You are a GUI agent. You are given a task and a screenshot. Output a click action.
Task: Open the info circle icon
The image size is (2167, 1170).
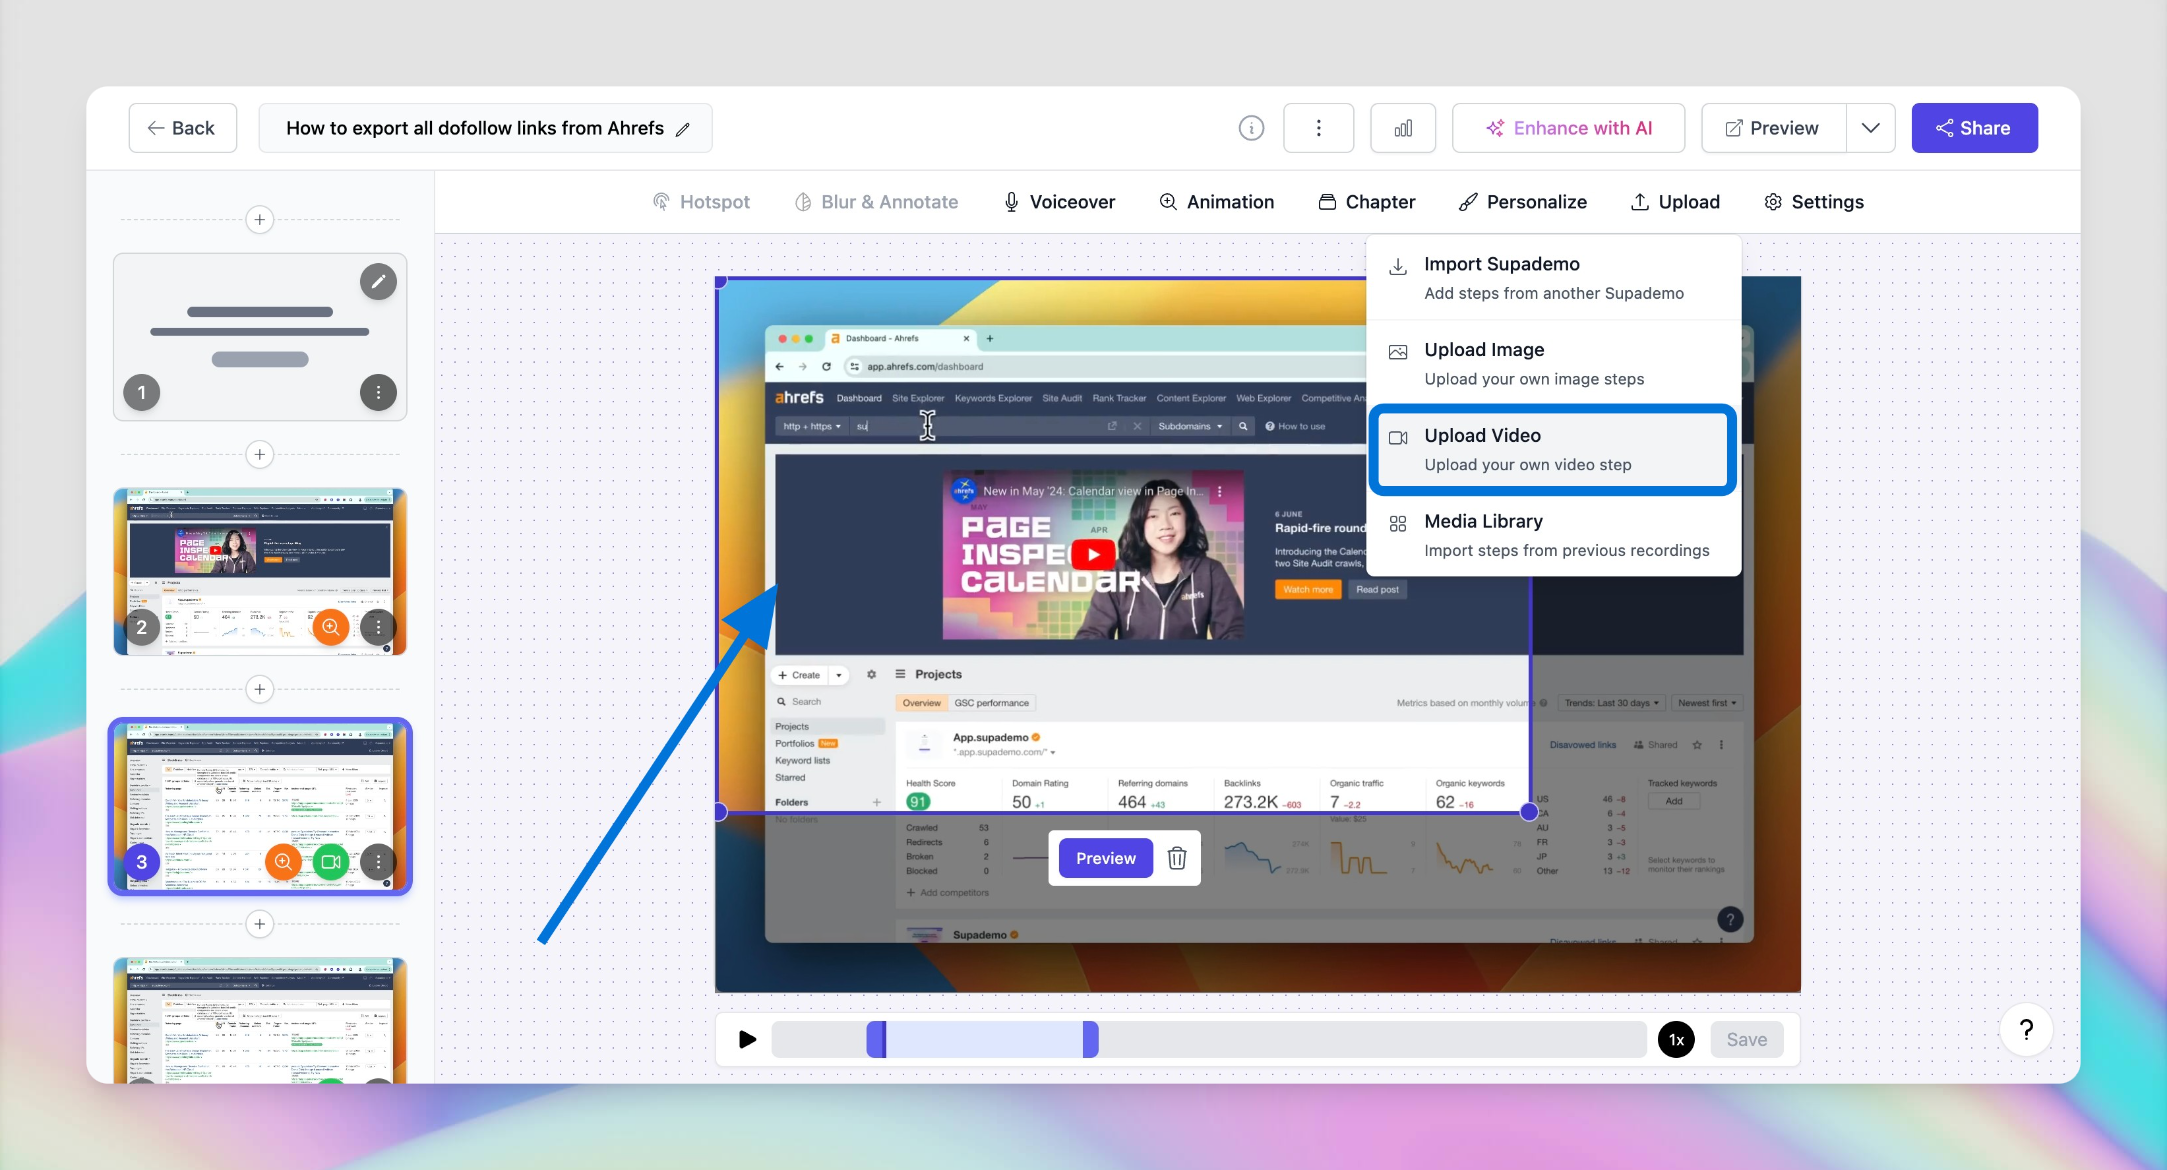point(1251,128)
